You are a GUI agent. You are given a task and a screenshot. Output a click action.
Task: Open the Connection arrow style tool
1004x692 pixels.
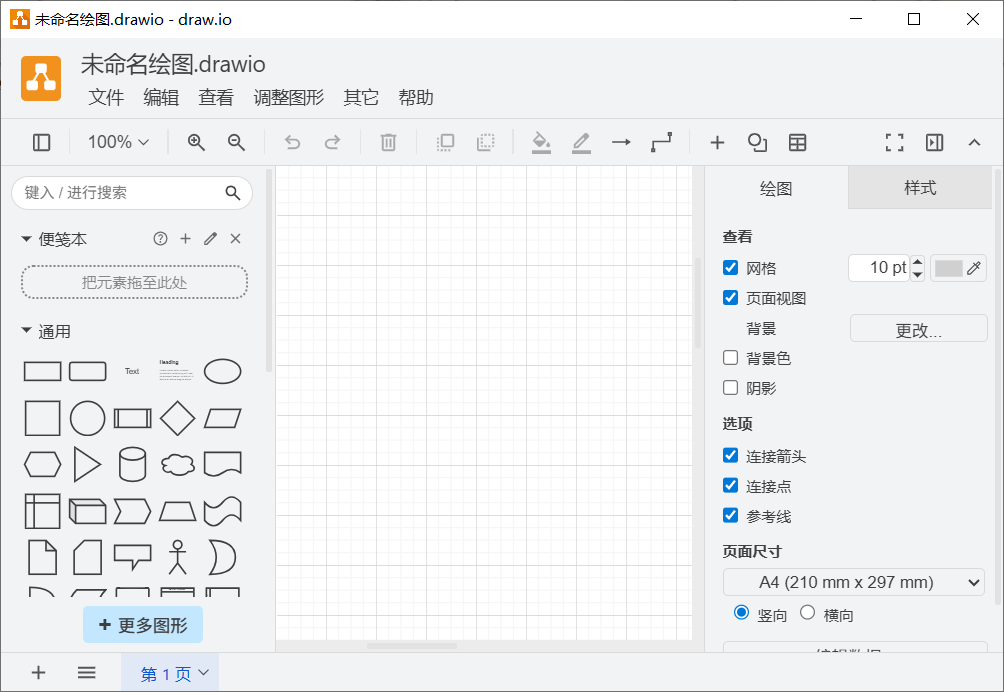(x=621, y=143)
